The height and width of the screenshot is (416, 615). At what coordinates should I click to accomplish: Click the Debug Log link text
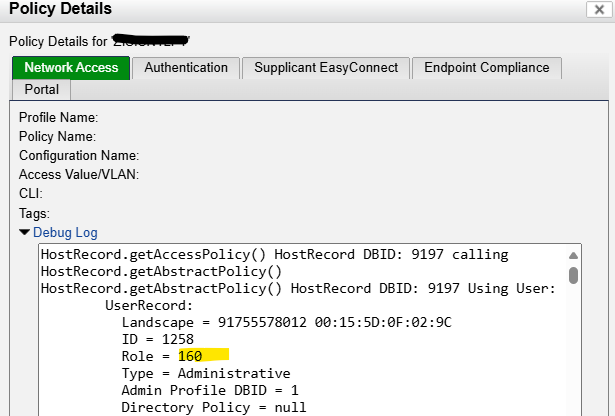tap(65, 233)
